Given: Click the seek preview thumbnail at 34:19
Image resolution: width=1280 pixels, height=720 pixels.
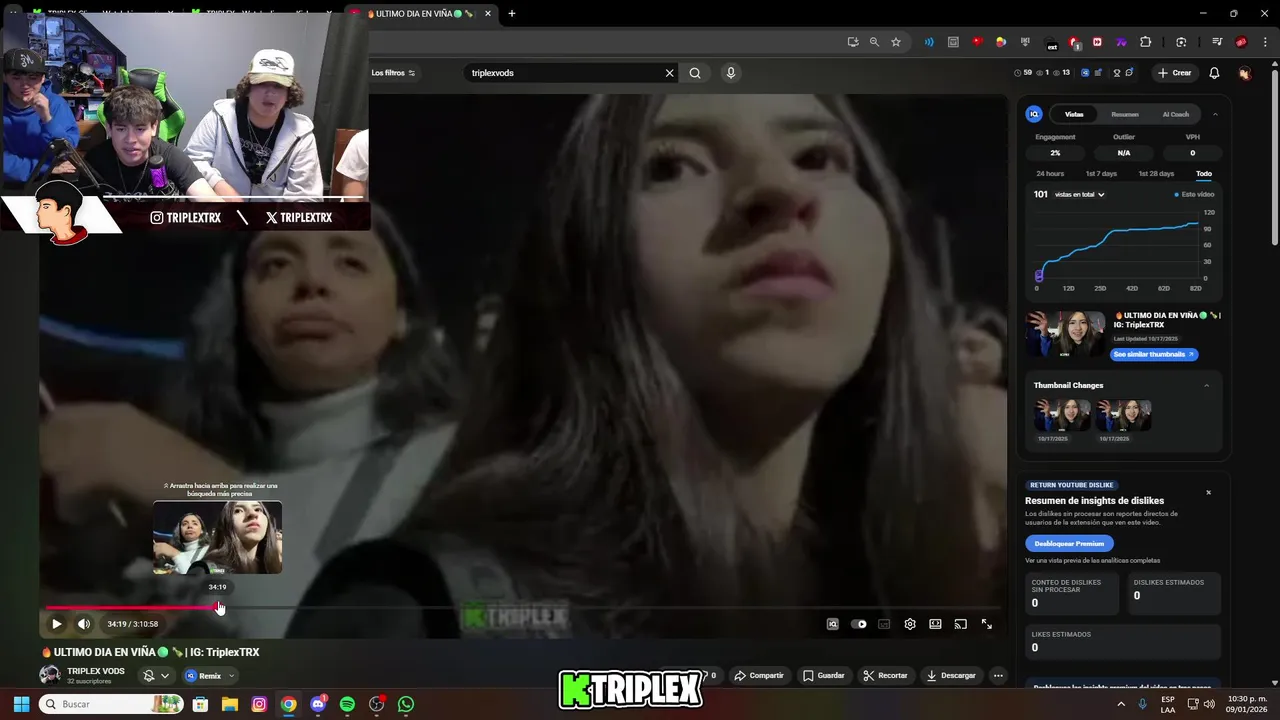Looking at the screenshot, I should point(217,538).
